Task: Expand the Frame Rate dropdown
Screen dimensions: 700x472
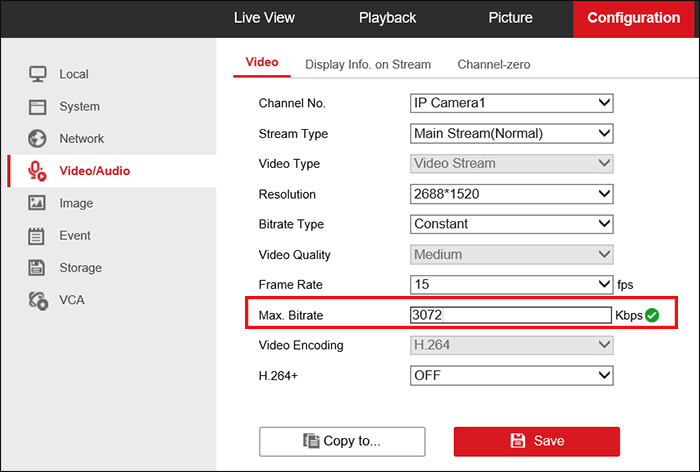Action: [x=512, y=284]
